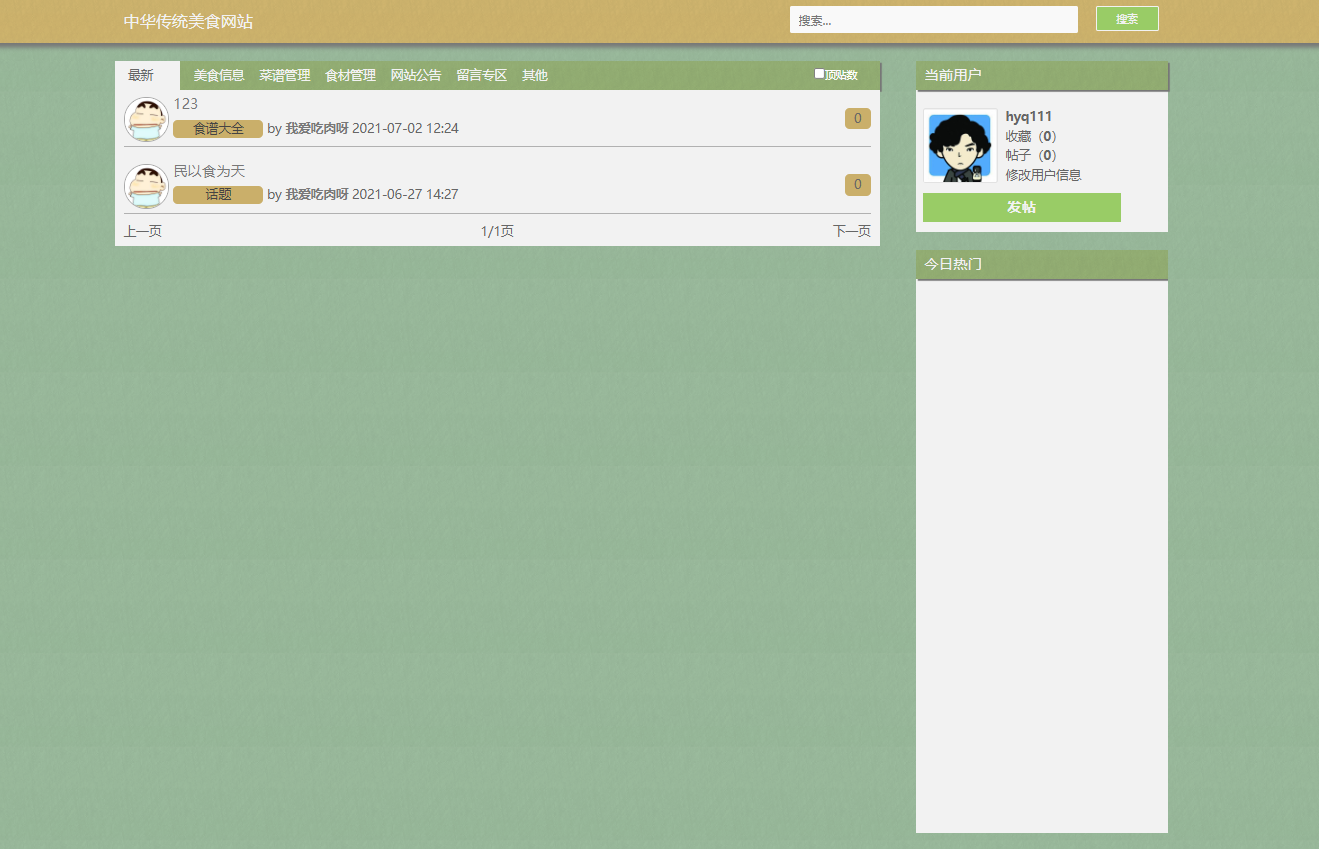Click the 话题 category tag
This screenshot has width=1319, height=849.
click(218, 195)
